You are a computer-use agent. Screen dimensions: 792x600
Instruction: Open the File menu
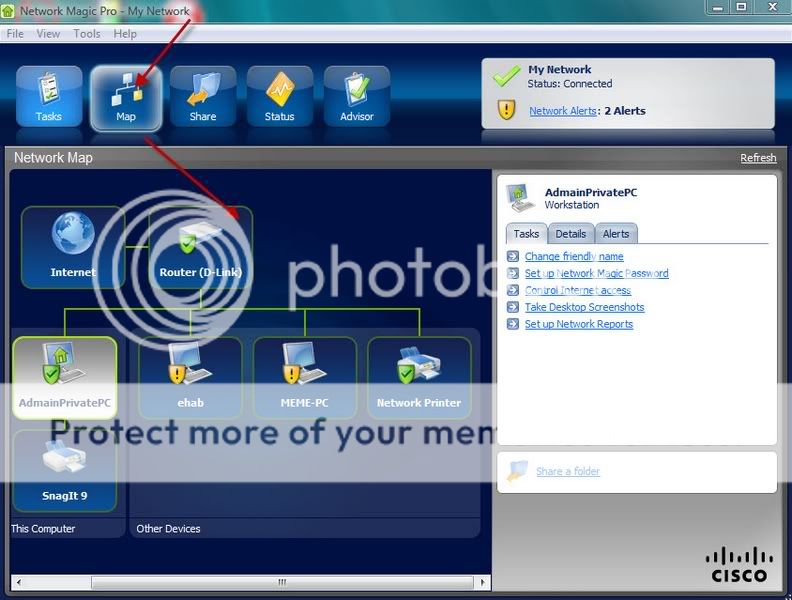pos(15,33)
